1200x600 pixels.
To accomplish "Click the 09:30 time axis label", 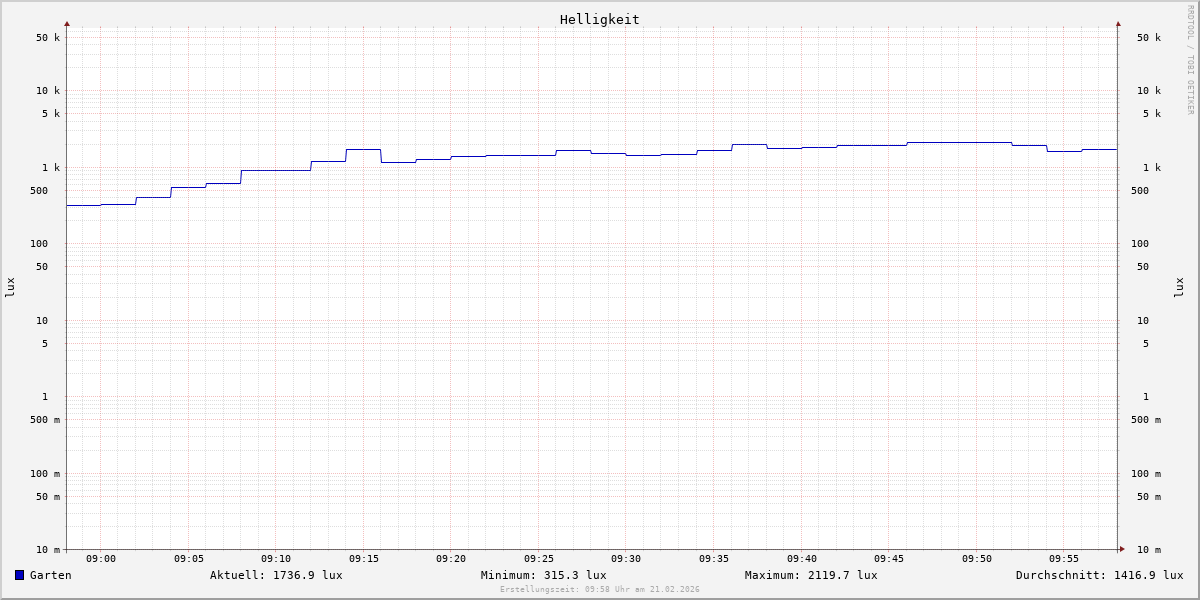I will tap(626, 559).
